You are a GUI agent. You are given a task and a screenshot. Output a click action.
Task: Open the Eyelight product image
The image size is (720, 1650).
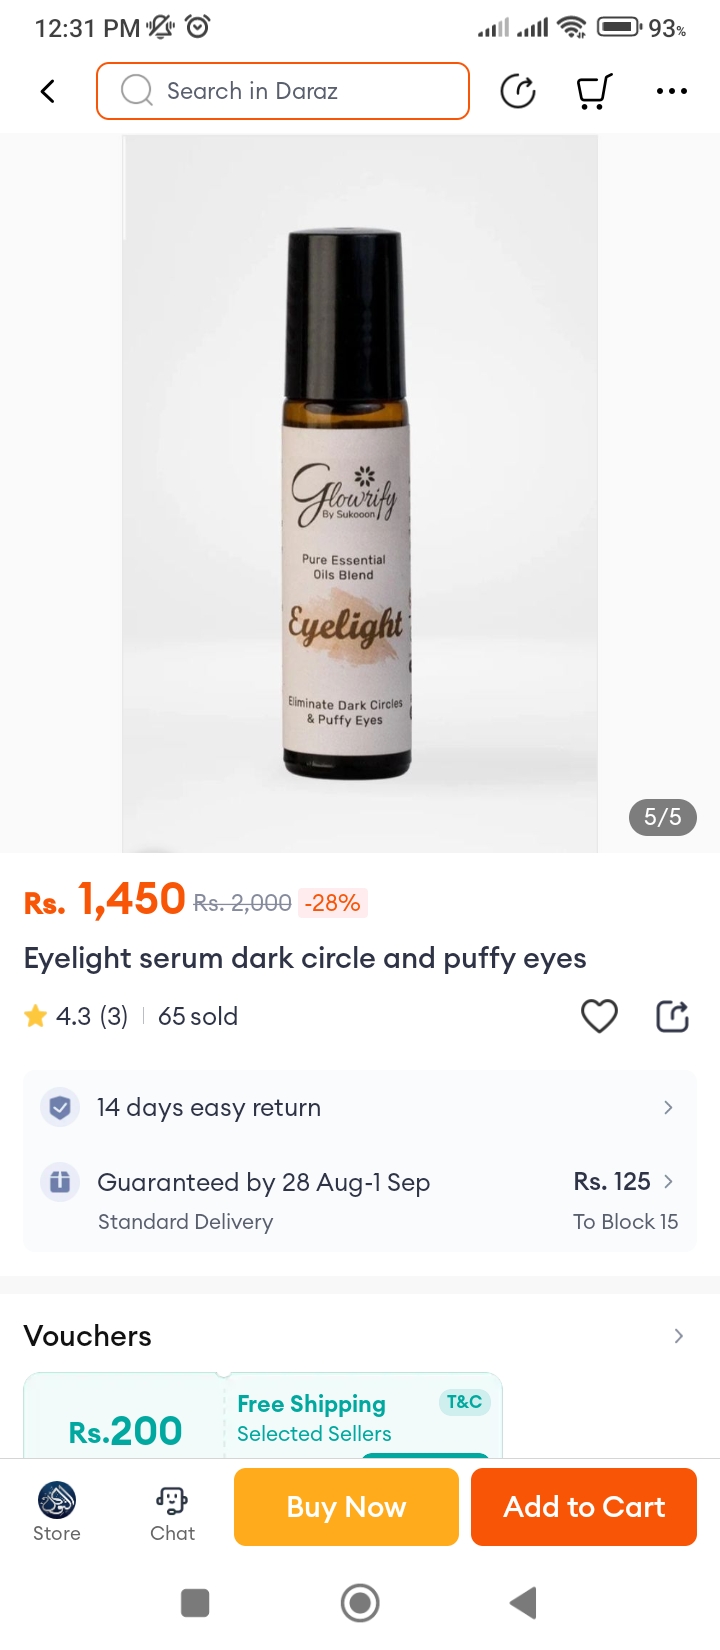point(360,493)
